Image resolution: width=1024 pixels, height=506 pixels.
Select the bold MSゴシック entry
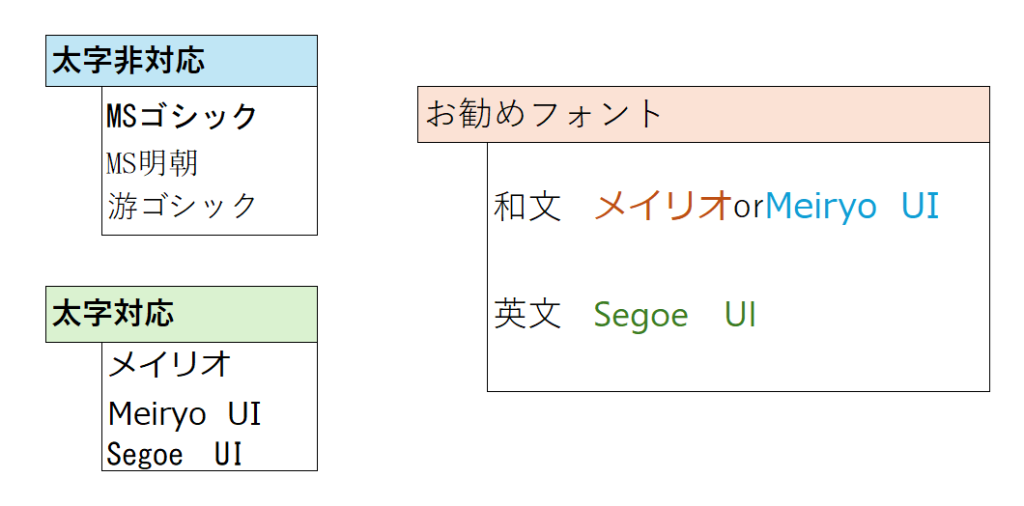[x=182, y=116]
